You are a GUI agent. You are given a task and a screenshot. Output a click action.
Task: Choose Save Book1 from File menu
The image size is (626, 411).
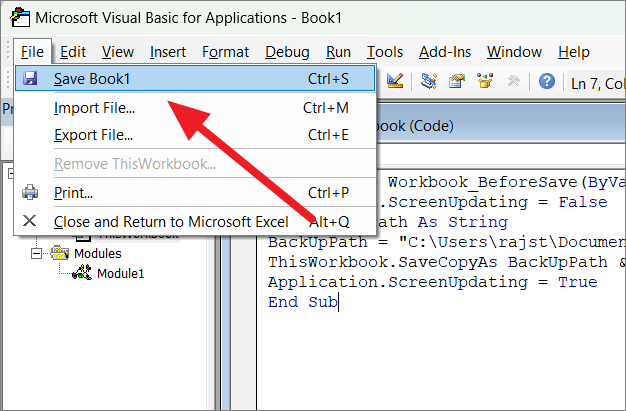[195, 79]
